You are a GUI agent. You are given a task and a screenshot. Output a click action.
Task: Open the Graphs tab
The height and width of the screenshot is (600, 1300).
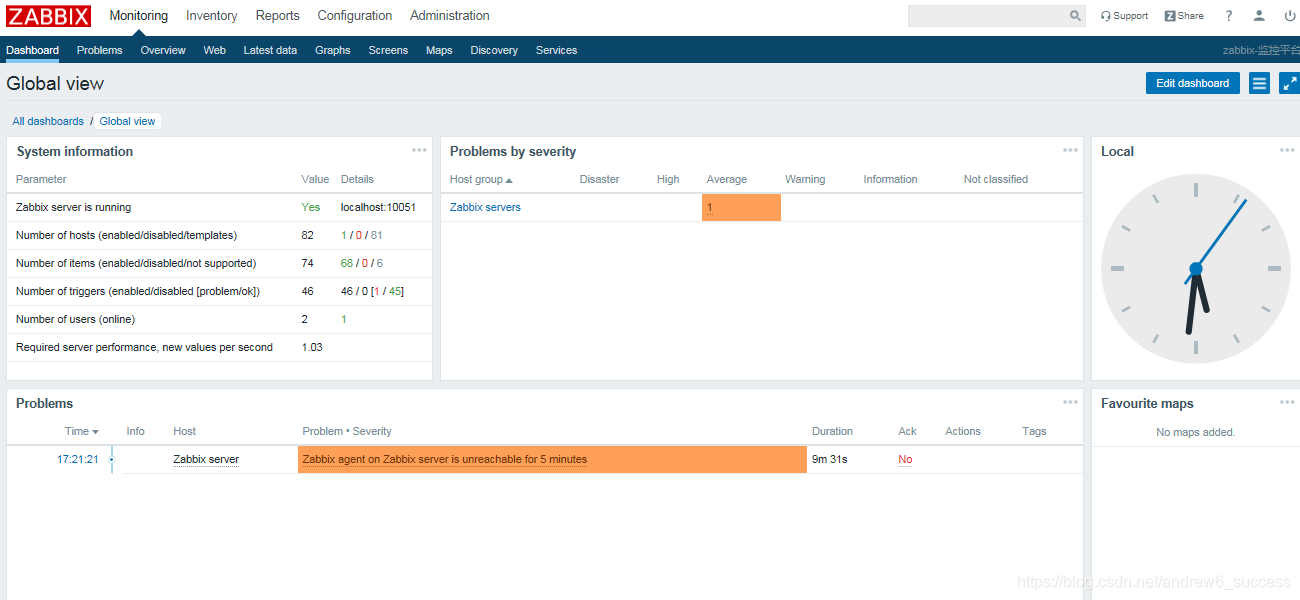click(x=333, y=50)
